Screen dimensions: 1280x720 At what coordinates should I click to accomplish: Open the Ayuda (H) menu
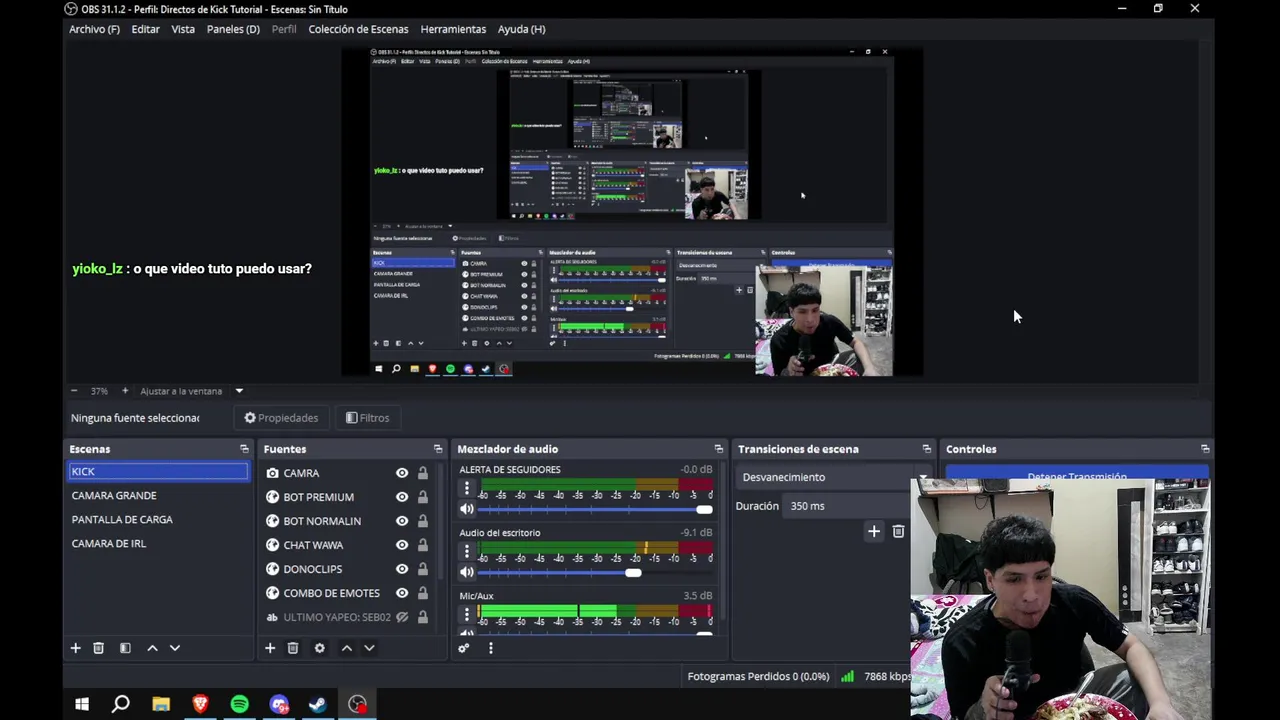point(522,29)
